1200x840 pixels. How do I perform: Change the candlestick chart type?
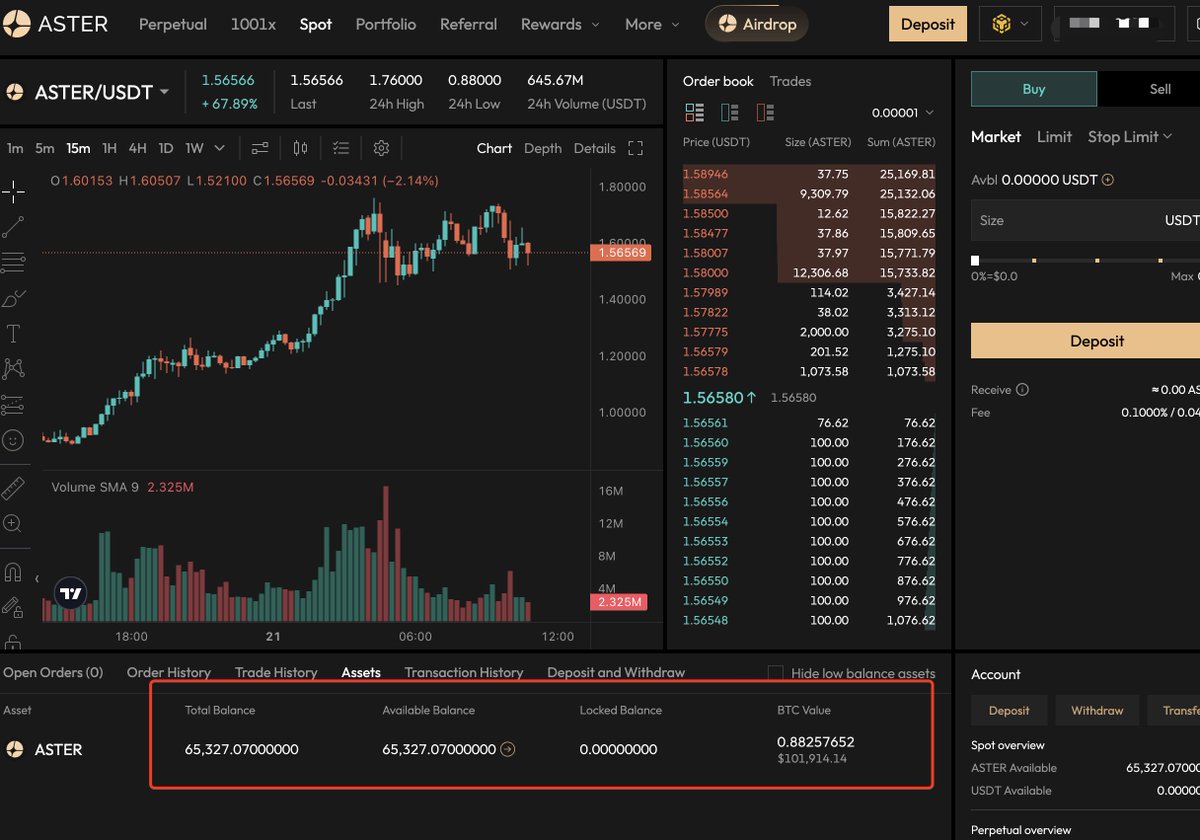click(300, 148)
